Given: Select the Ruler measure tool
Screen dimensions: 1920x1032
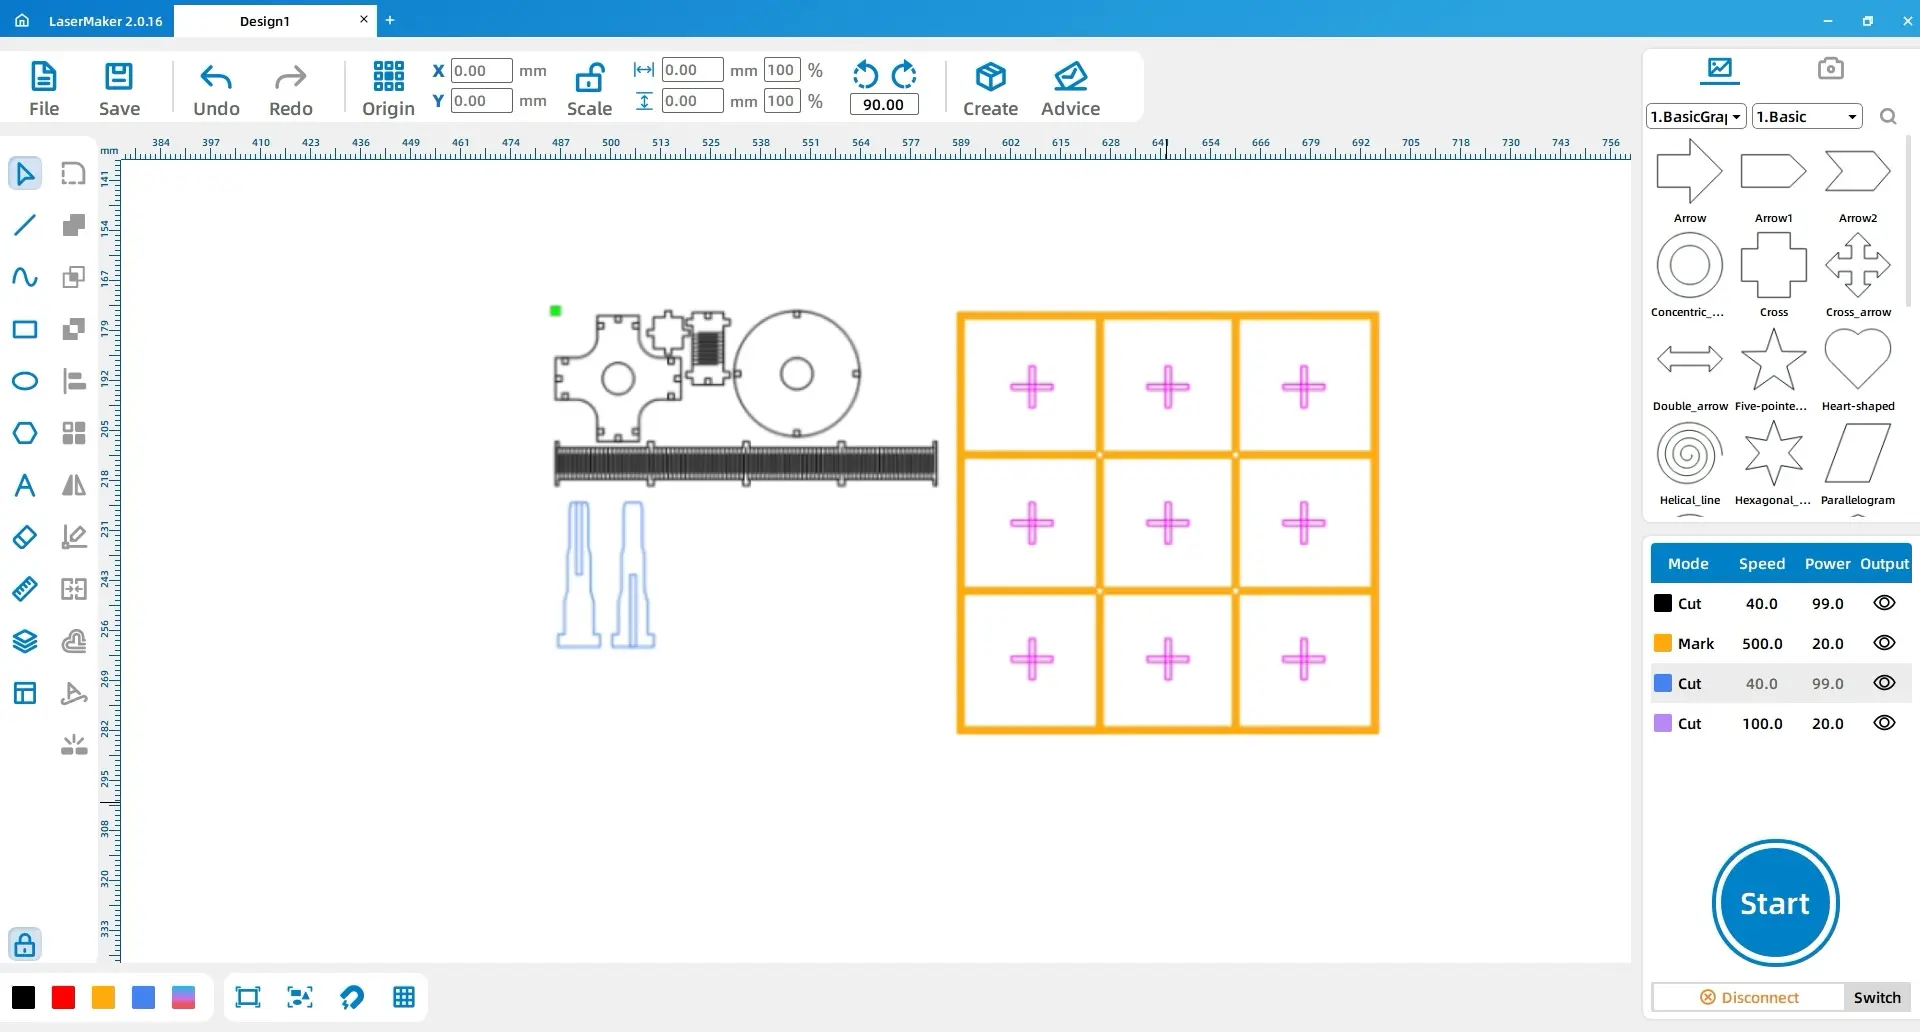Looking at the screenshot, I should tap(25, 589).
